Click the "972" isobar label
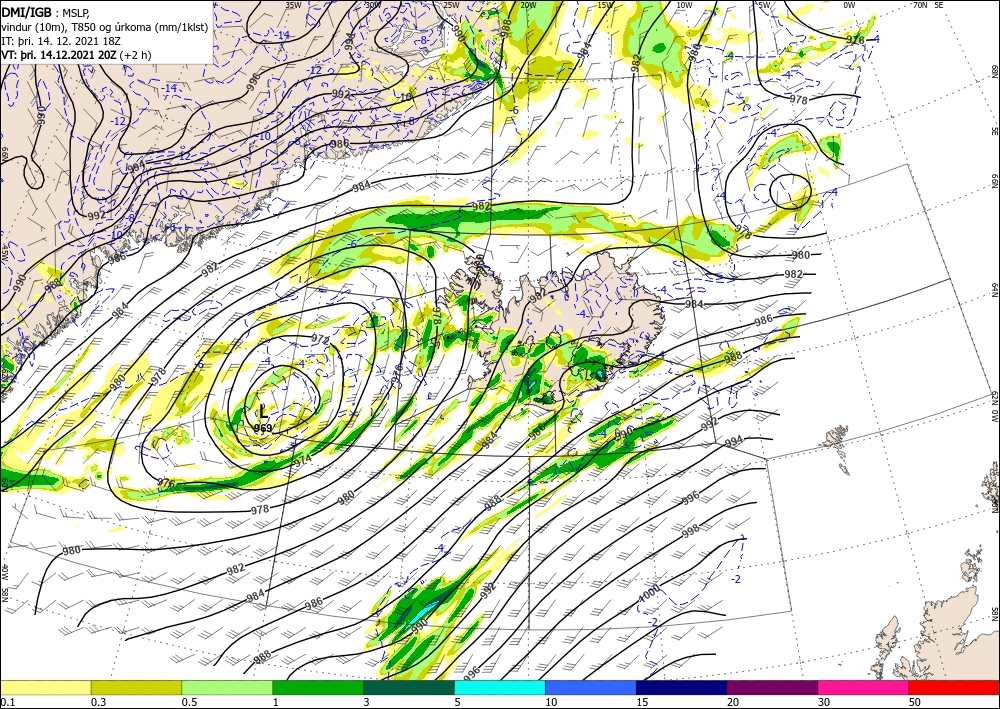Image resolution: width=1000 pixels, height=709 pixels. pos(320,339)
